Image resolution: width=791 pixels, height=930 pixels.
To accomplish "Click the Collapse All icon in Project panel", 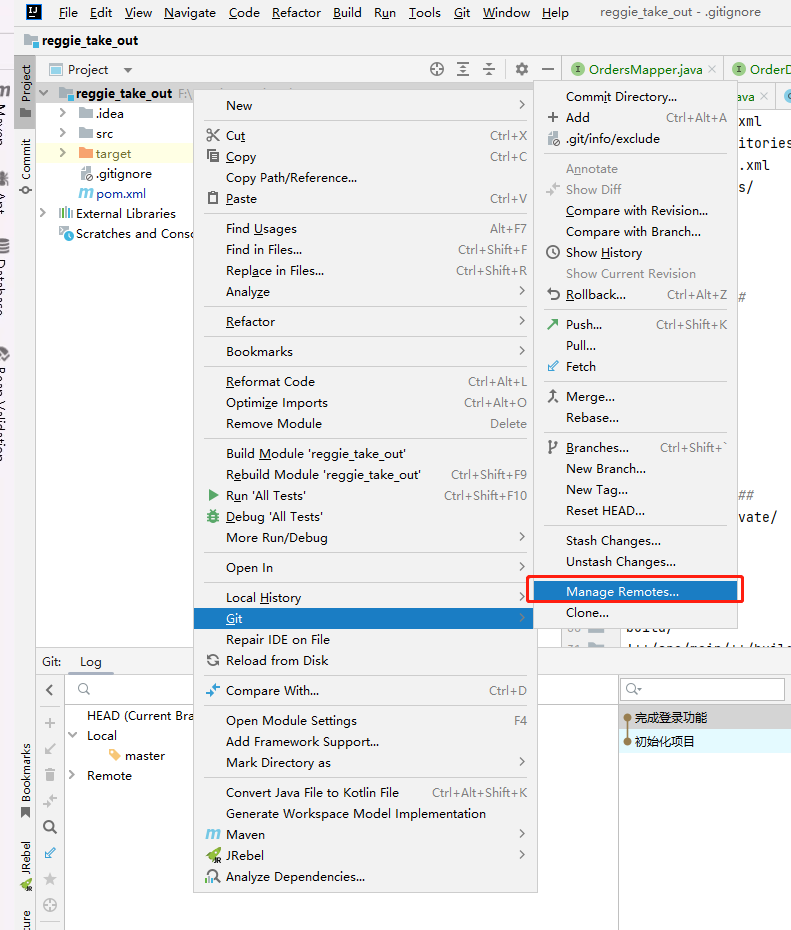I will [x=489, y=69].
